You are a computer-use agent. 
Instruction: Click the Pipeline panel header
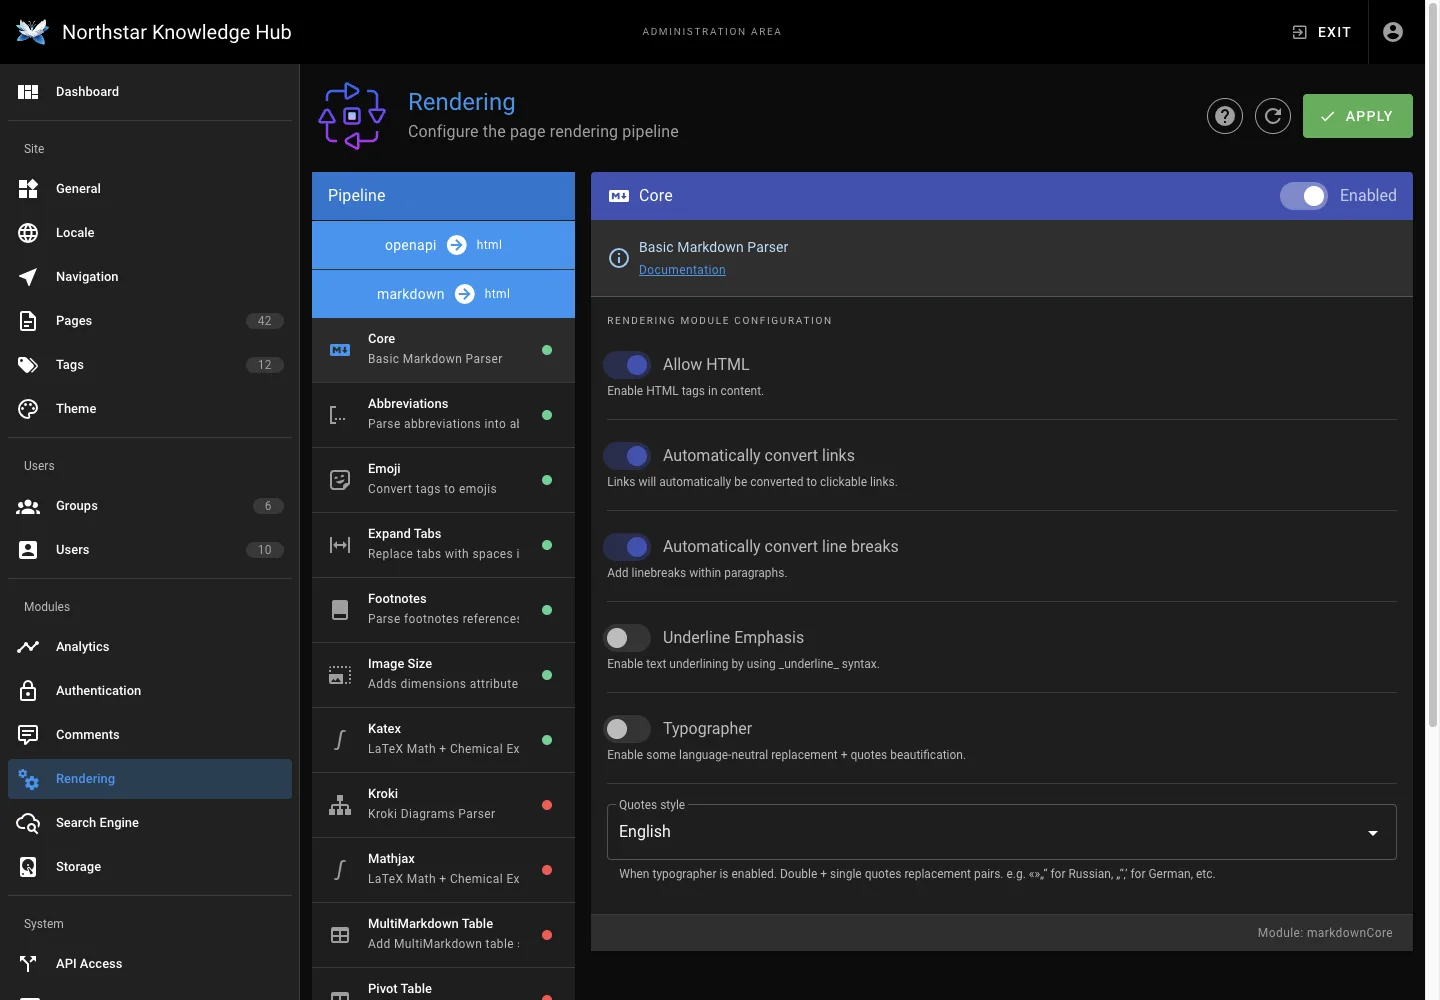[x=443, y=196]
